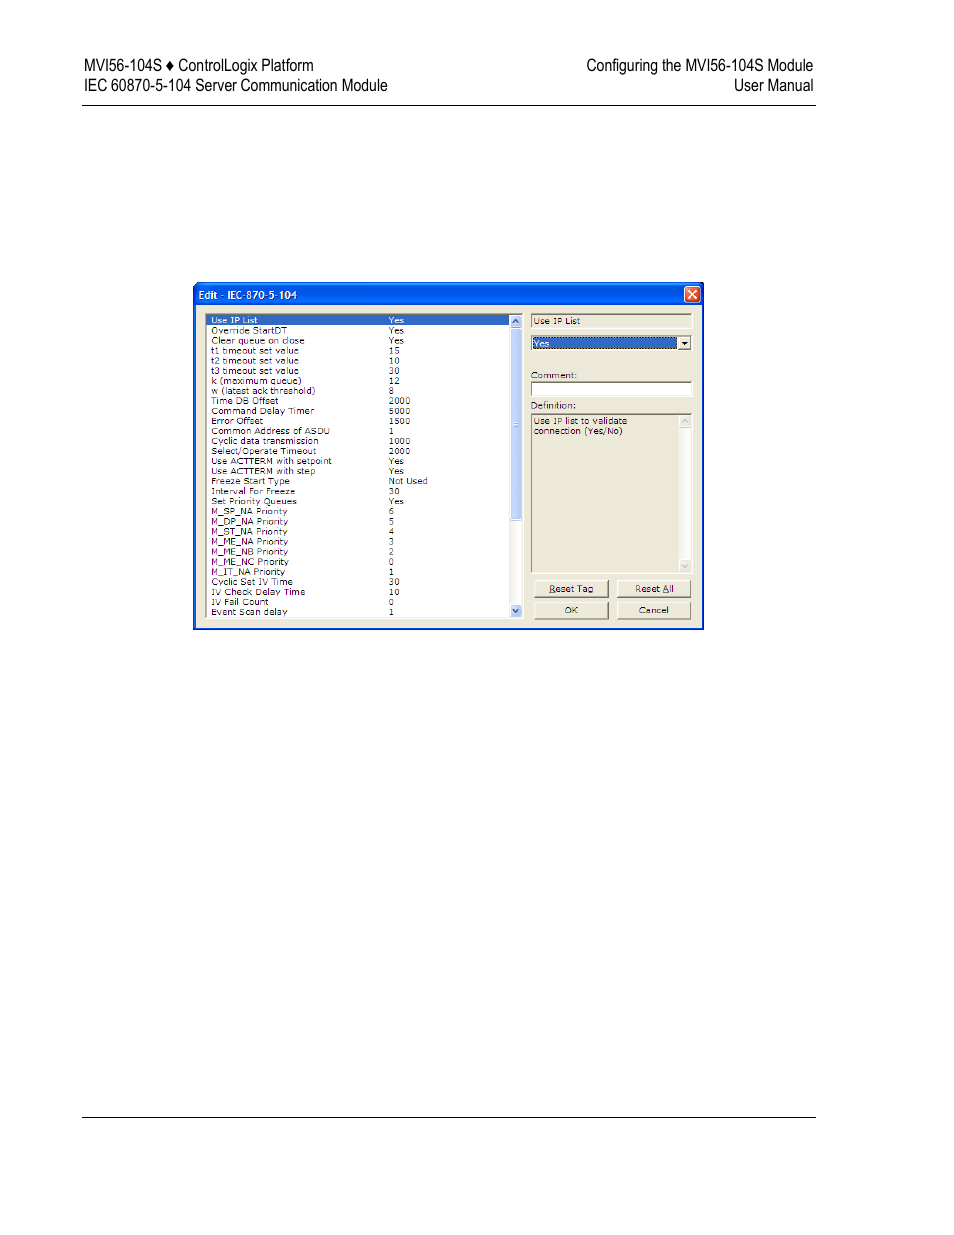Click the Not Used value
This screenshot has height=1235, width=954.
[x=408, y=481]
